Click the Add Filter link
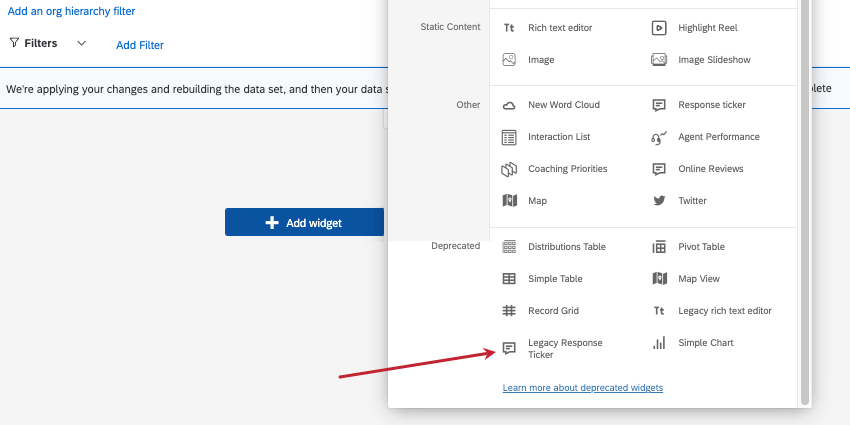The height and width of the screenshot is (425, 850). 140,45
